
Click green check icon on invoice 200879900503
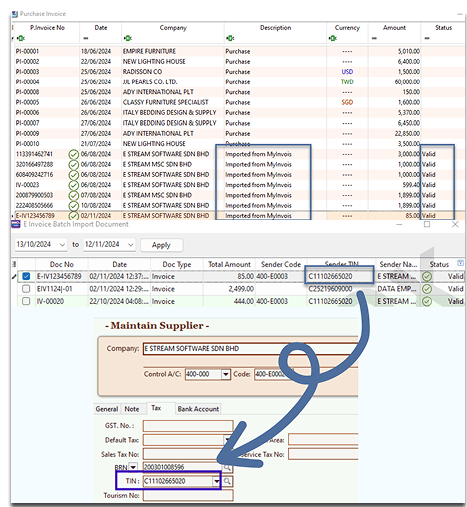[x=73, y=195]
